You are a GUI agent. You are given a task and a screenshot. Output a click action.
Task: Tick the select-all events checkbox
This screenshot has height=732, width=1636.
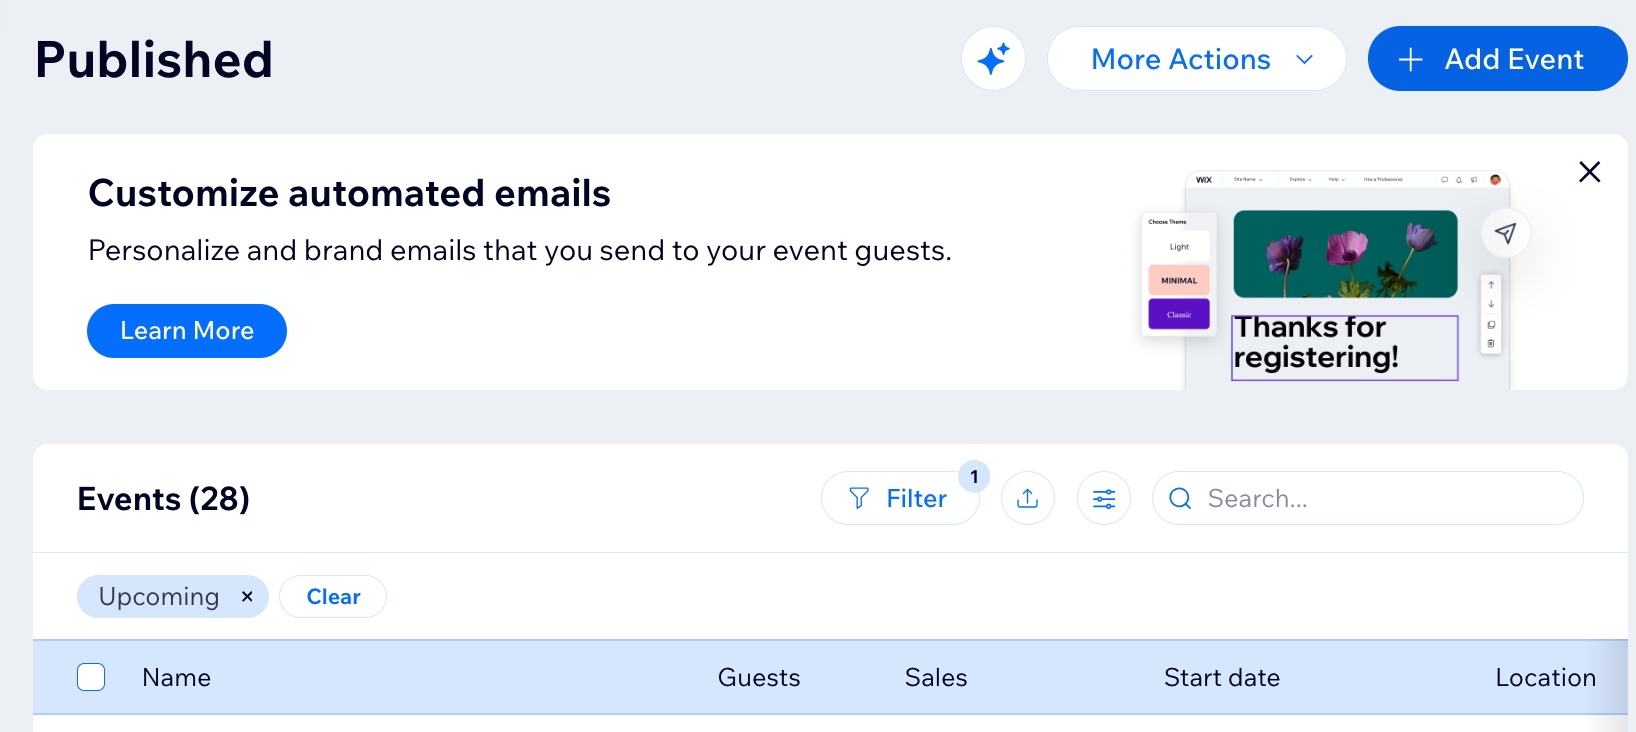pos(91,677)
